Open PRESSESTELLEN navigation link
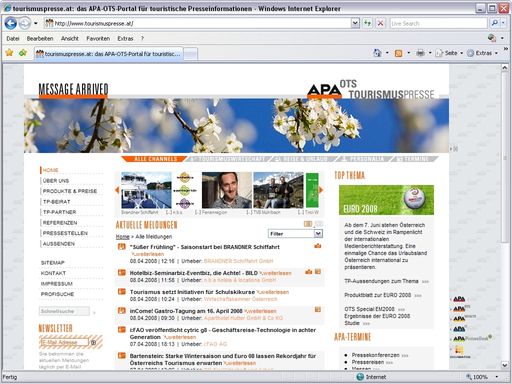This screenshot has width=512, height=384. pyautogui.click(x=65, y=233)
